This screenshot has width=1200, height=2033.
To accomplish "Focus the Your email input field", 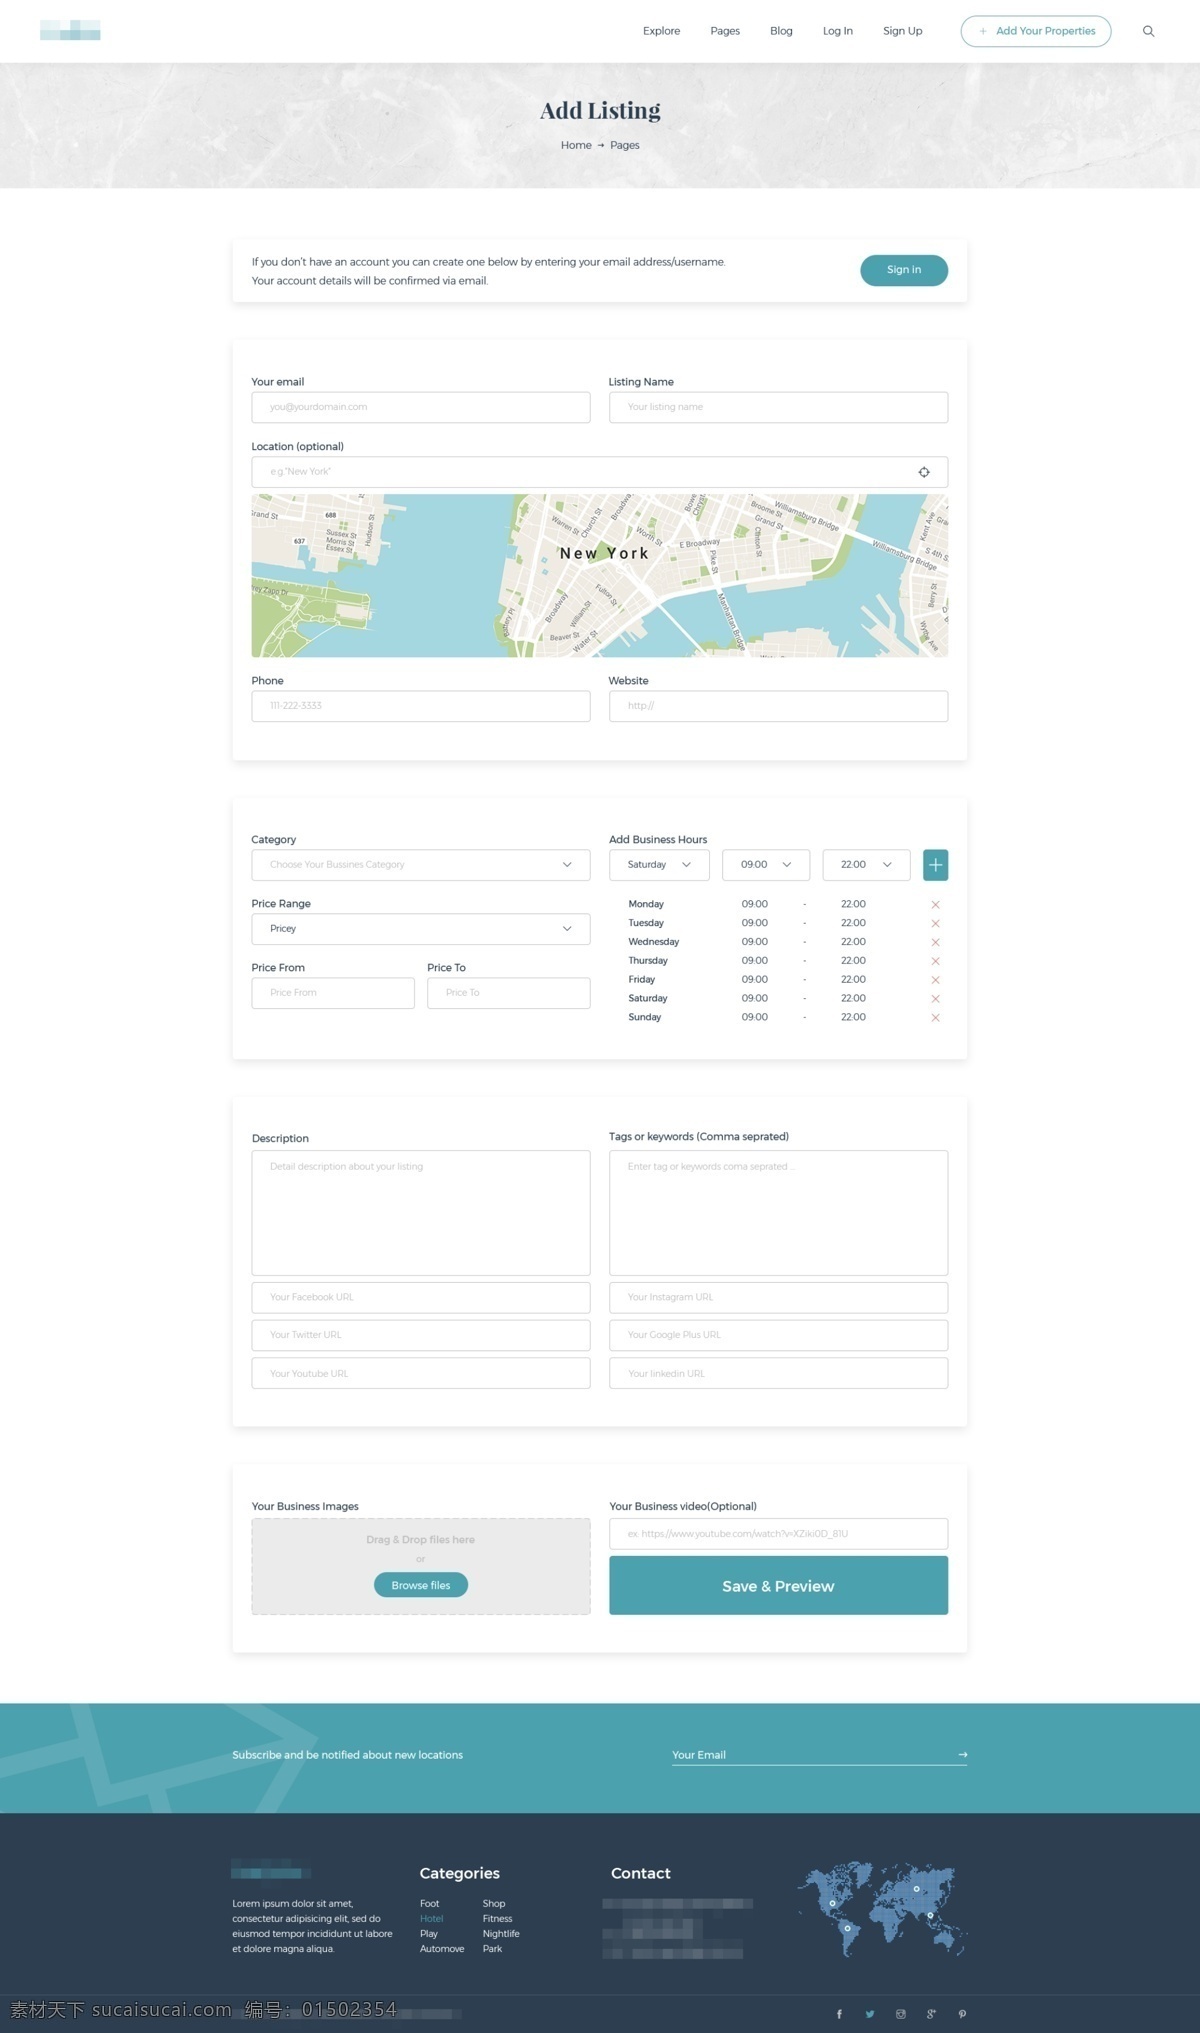I will click(x=421, y=407).
